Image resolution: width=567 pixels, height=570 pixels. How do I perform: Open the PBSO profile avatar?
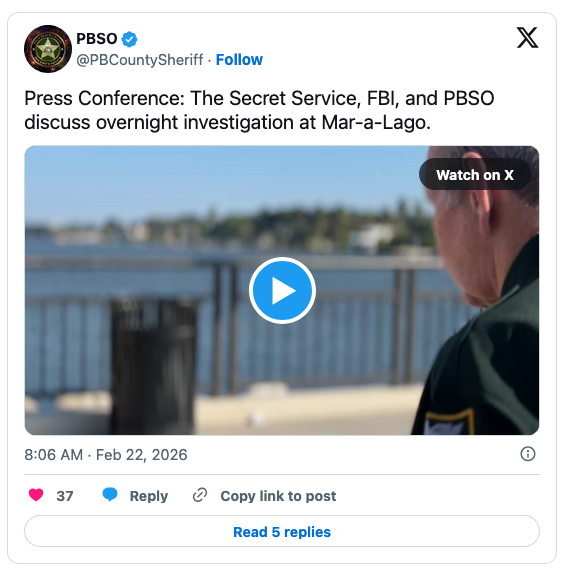coord(48,49)
